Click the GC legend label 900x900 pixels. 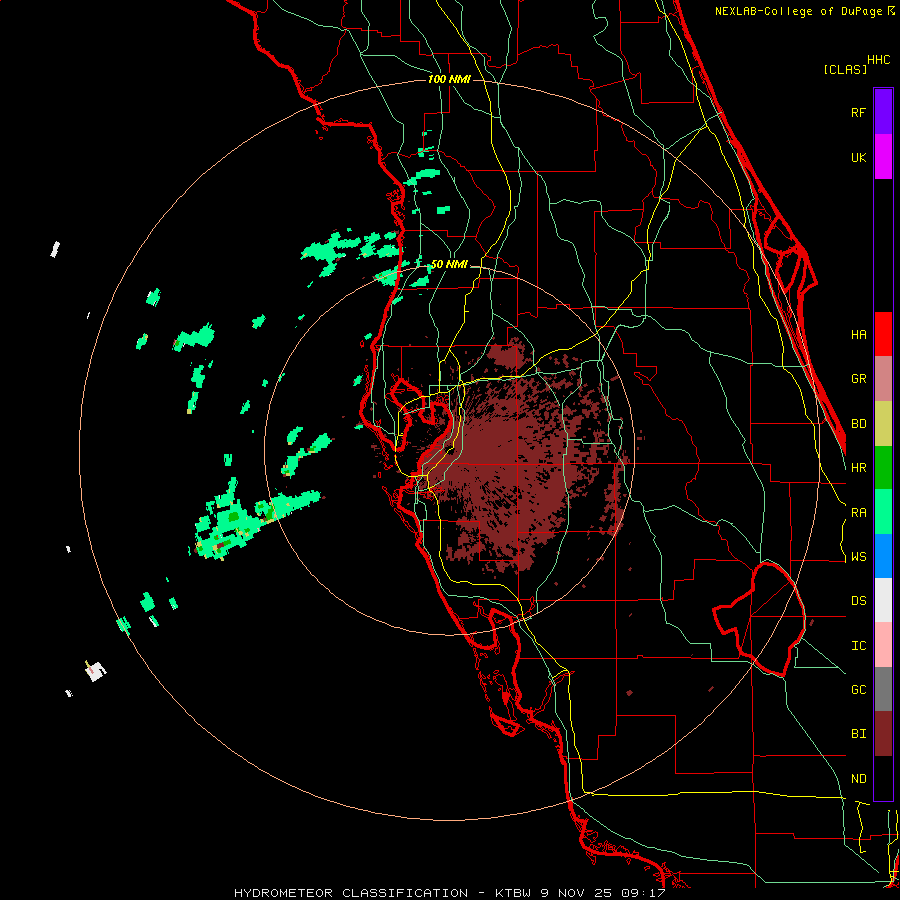(x=858, y=690)
